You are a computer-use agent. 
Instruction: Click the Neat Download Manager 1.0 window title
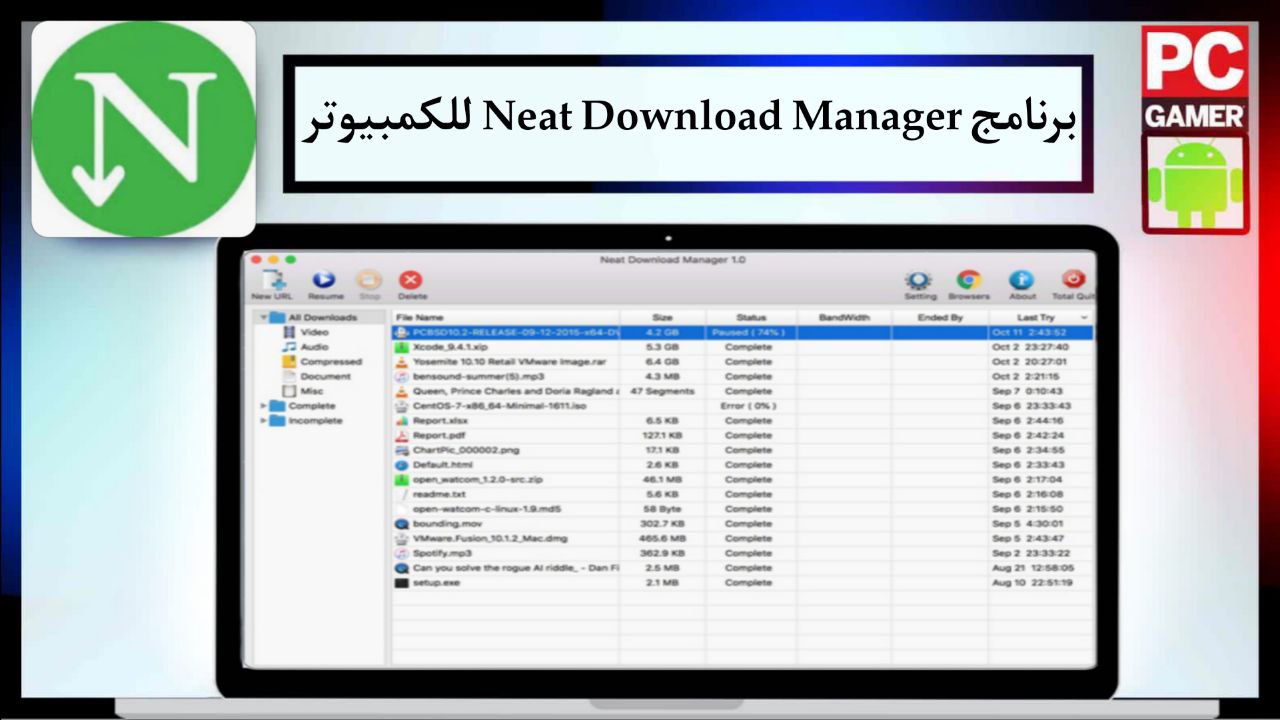(x=673, y=260)
